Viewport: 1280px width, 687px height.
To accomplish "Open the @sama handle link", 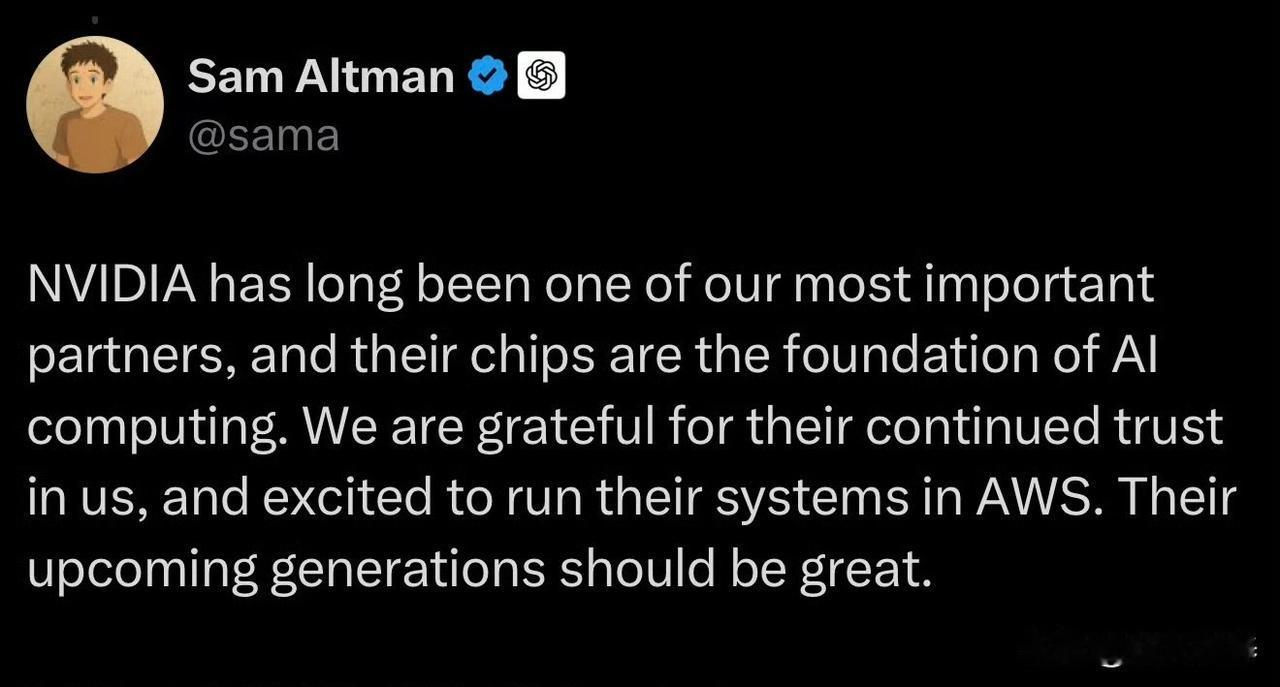I will [x=264, y=135].
